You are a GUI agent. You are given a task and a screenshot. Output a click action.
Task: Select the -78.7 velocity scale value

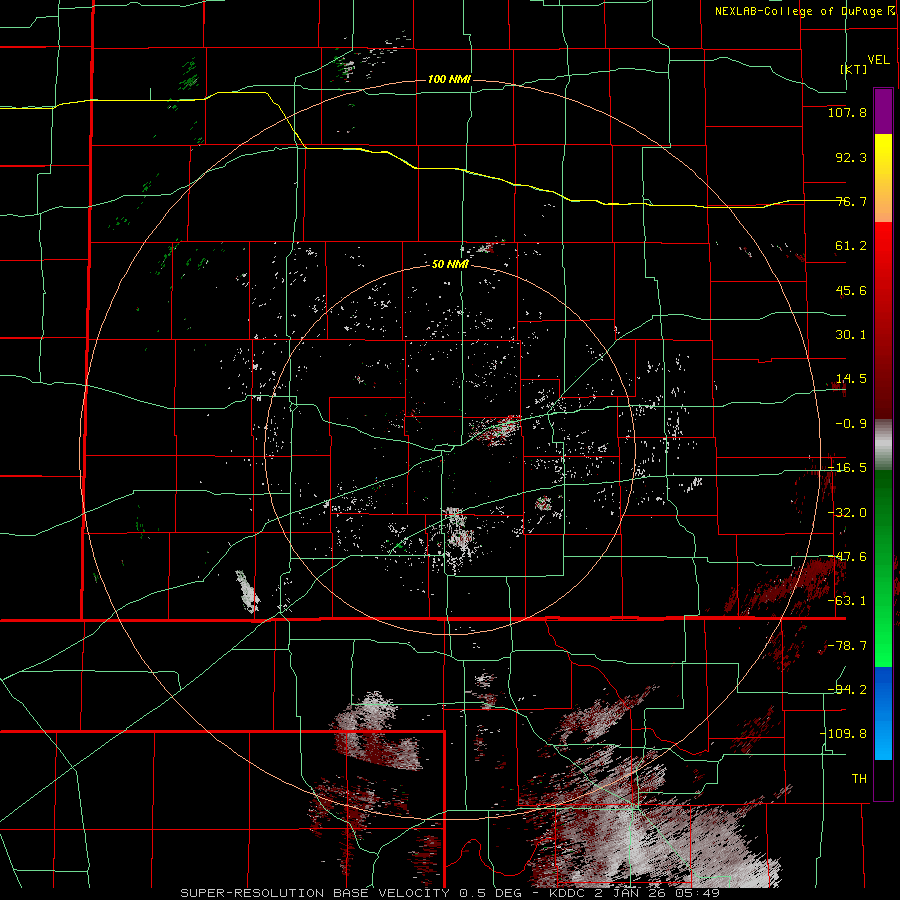point(847,646)
